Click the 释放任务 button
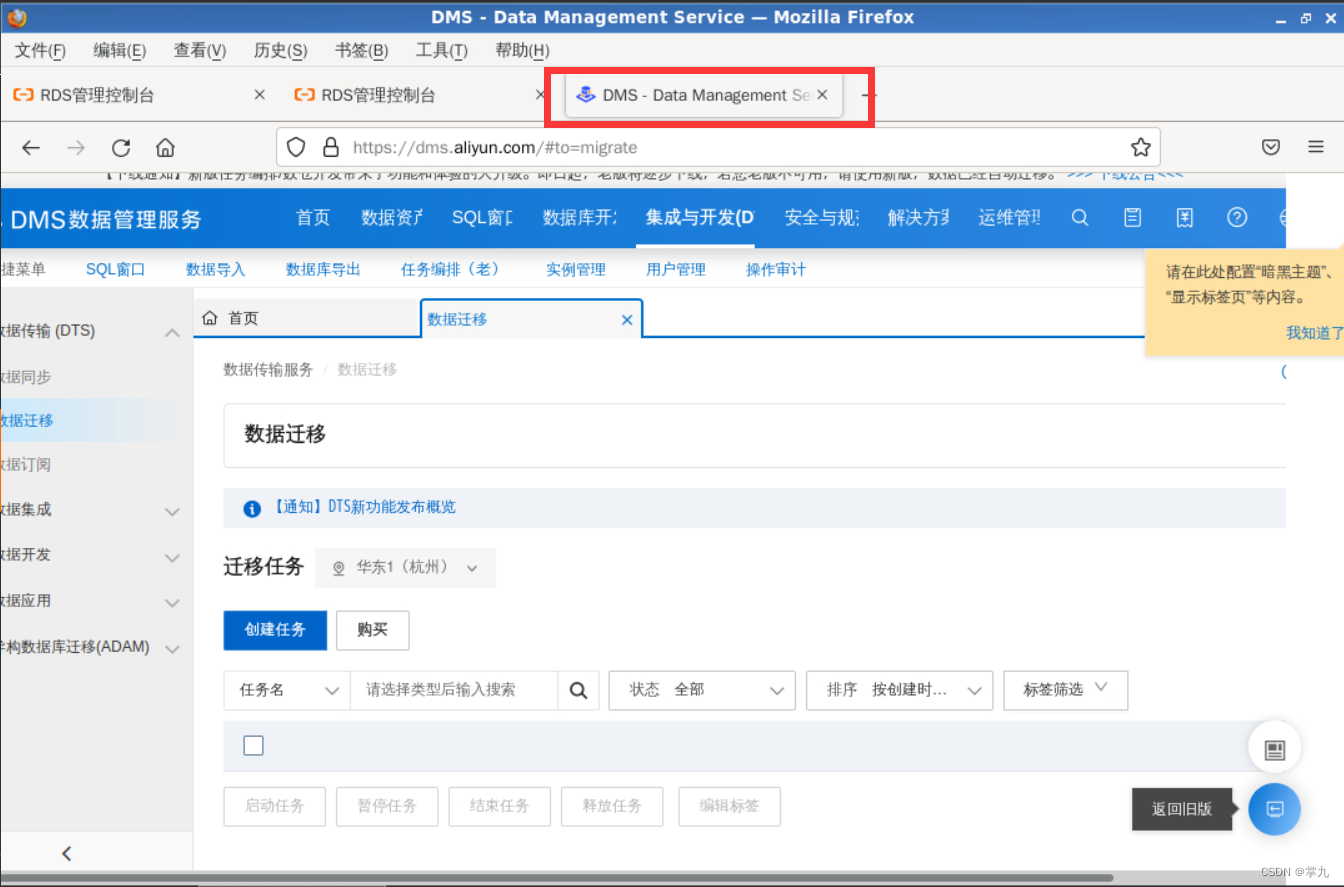 612,806
